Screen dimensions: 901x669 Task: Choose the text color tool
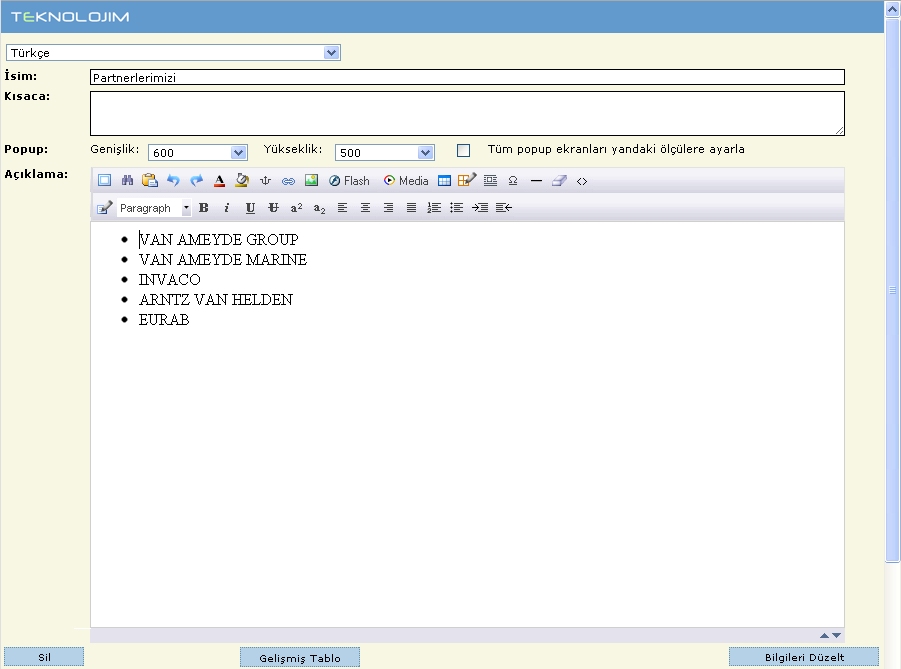219,180
